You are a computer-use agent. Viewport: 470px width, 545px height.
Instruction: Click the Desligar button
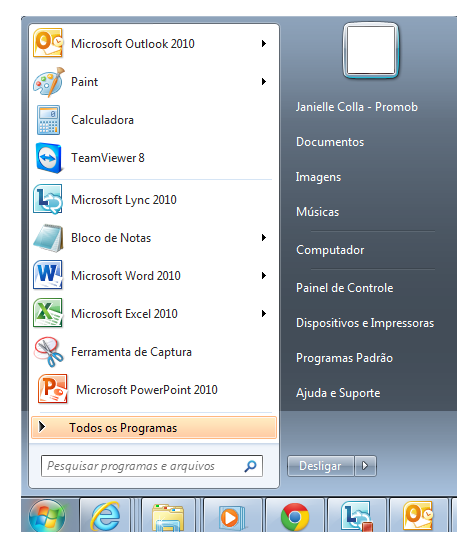tap(321, 466)
